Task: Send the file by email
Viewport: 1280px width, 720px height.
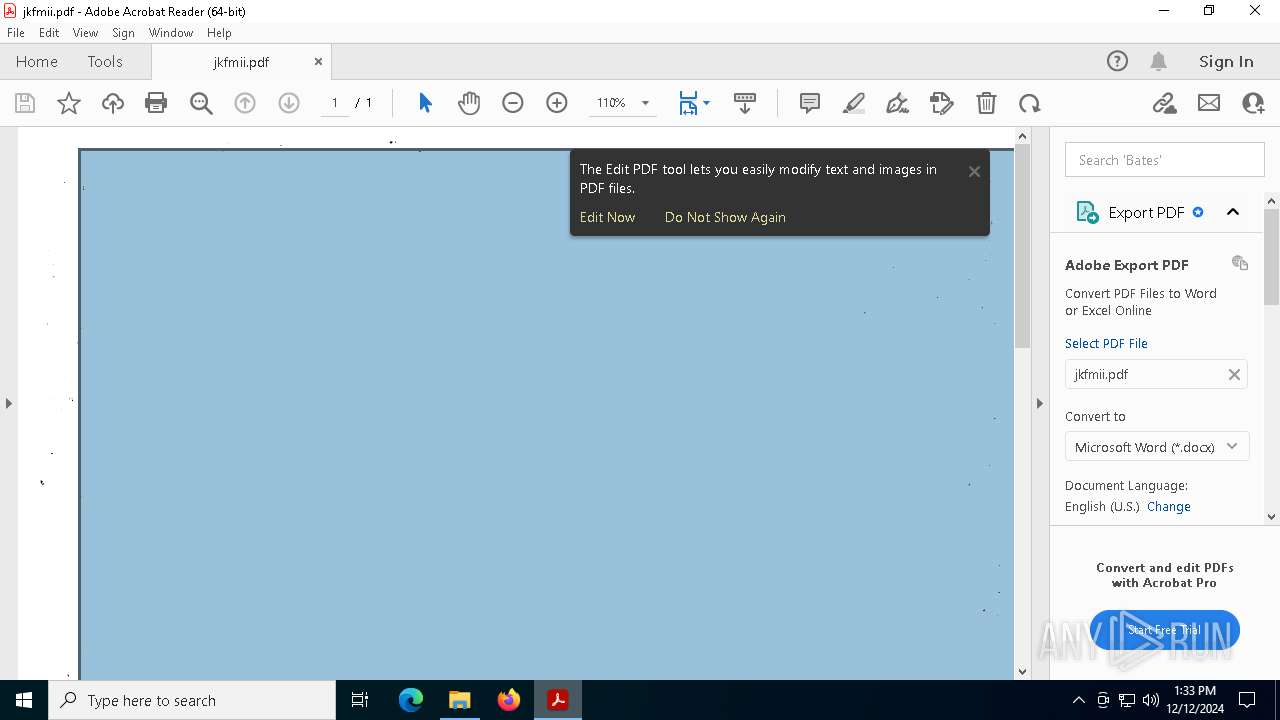Action: [x=1209, y=103]
